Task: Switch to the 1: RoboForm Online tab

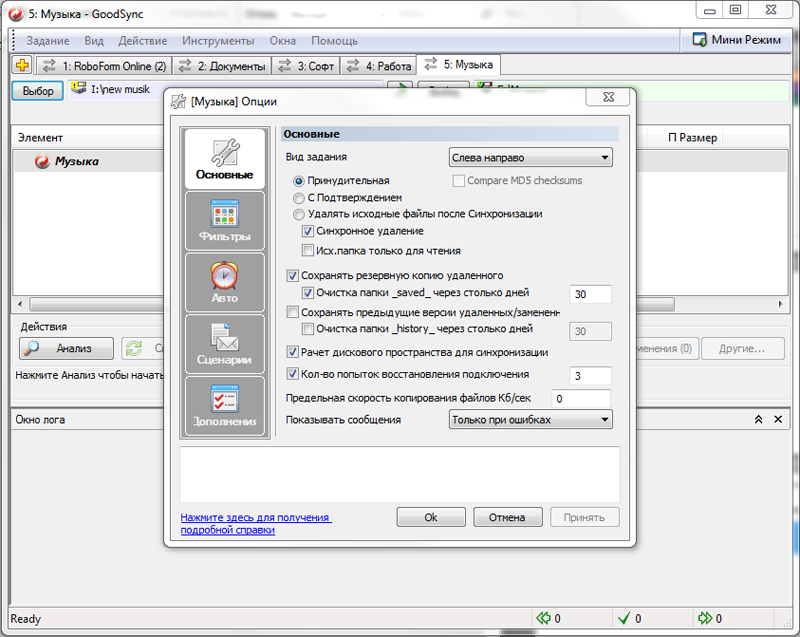Action: coord(104,66)
